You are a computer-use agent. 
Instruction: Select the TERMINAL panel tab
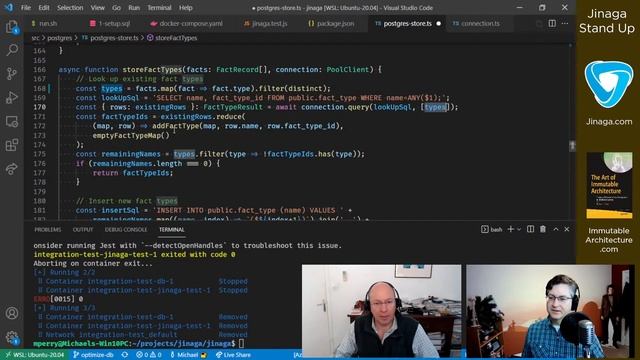pyautogui.click(x=171, y=230)
